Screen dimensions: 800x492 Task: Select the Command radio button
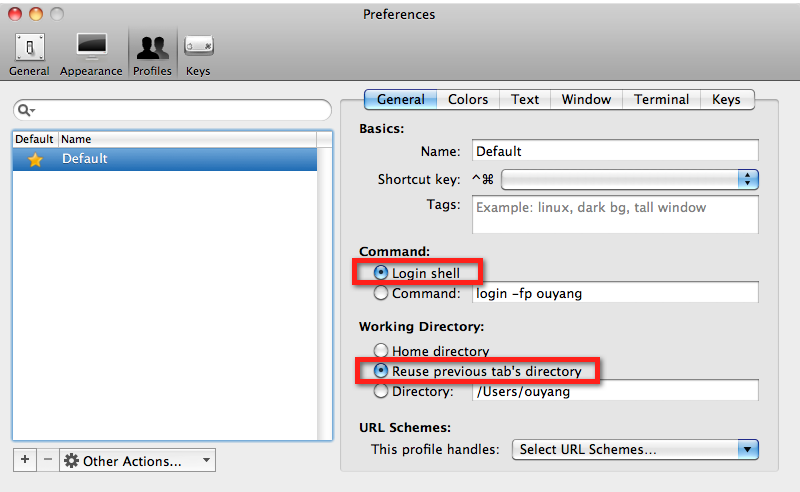(x=380, y=294)
